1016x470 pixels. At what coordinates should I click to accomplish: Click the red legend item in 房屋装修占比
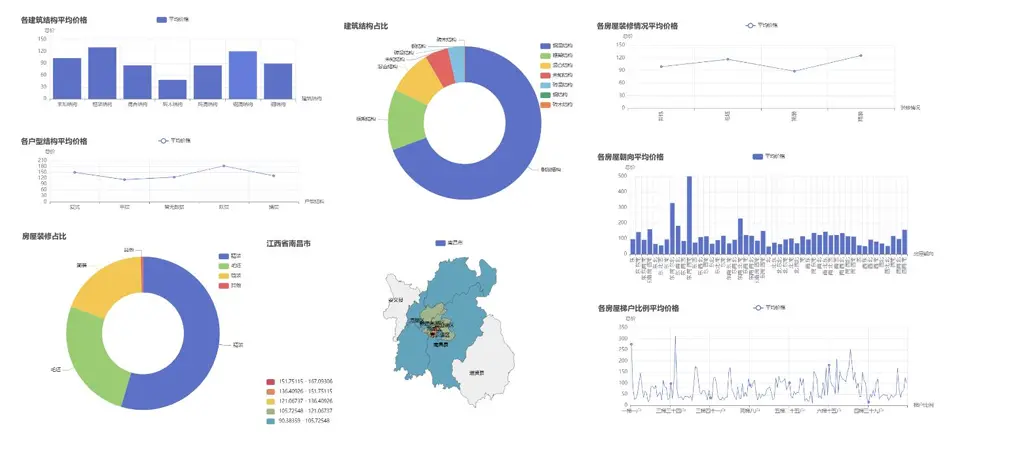(230, 285)
